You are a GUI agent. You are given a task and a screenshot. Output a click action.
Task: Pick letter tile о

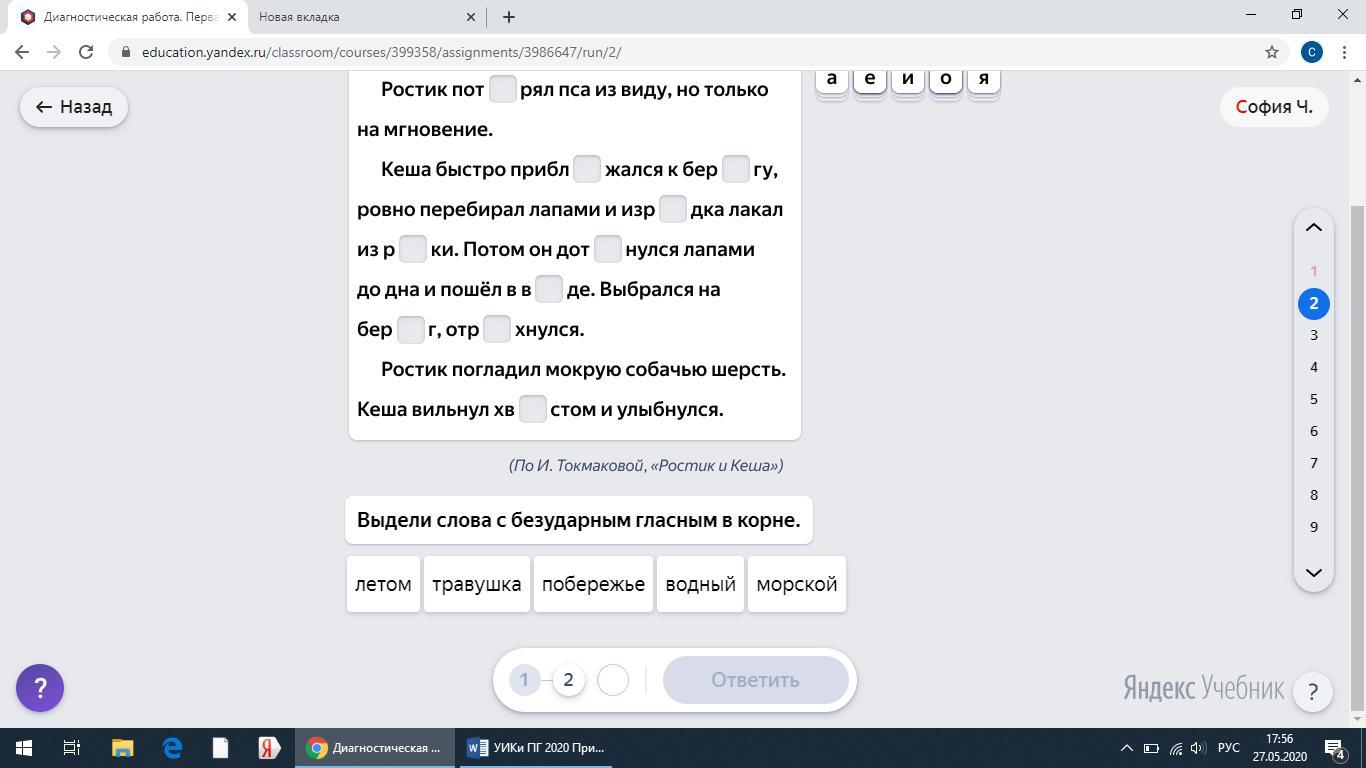[946, 79]
